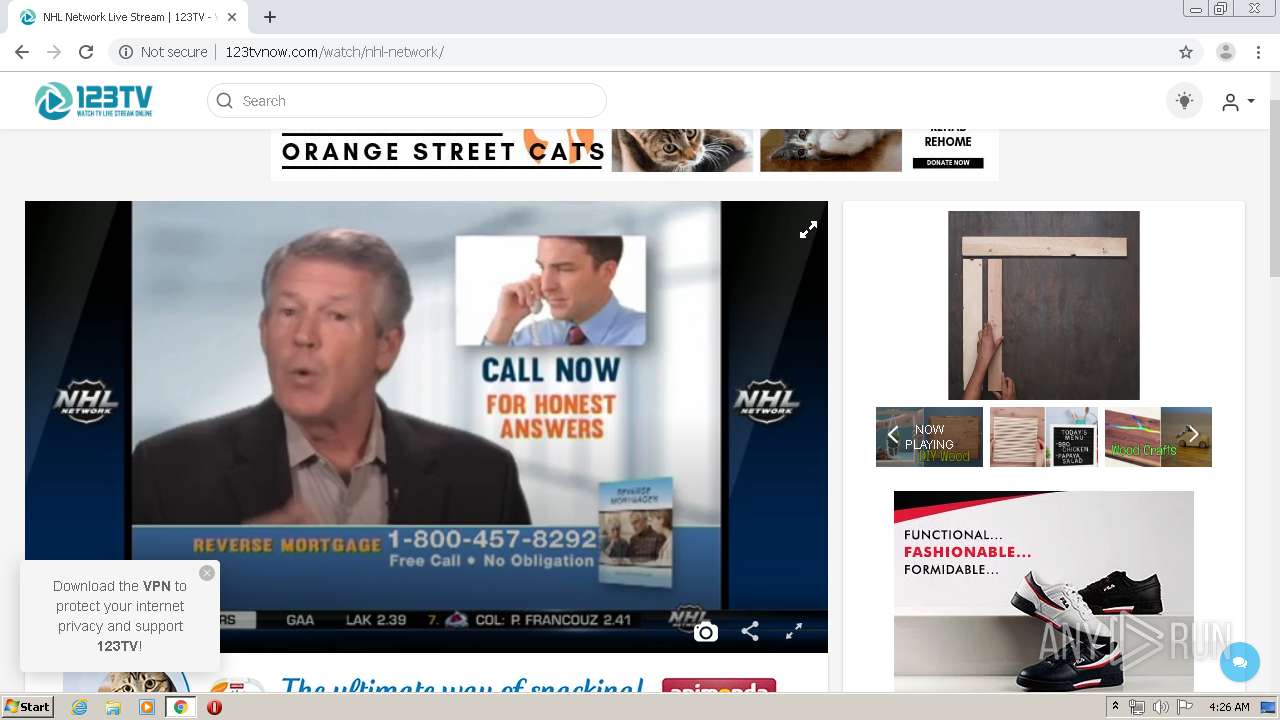
Task: Enter fullscreen from player control bar
Action: tap(794, 631)
